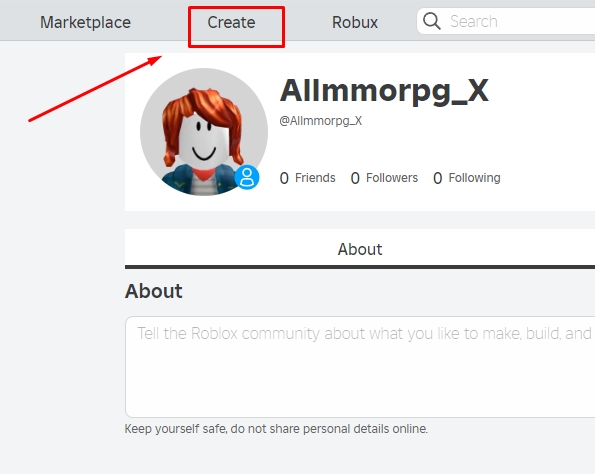595x474 pixels.
Task: Open the 0 Followers list
Action: tap(384, 178)
